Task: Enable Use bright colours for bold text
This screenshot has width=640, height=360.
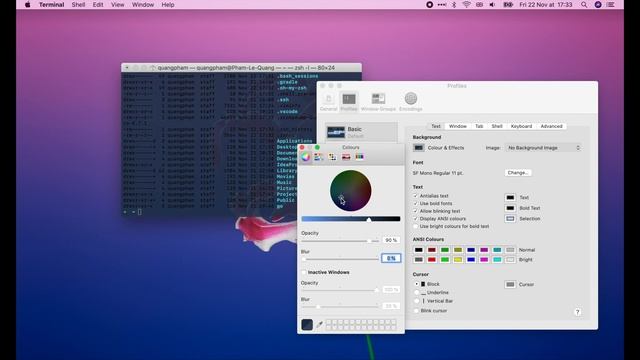Action: [416, 226]
